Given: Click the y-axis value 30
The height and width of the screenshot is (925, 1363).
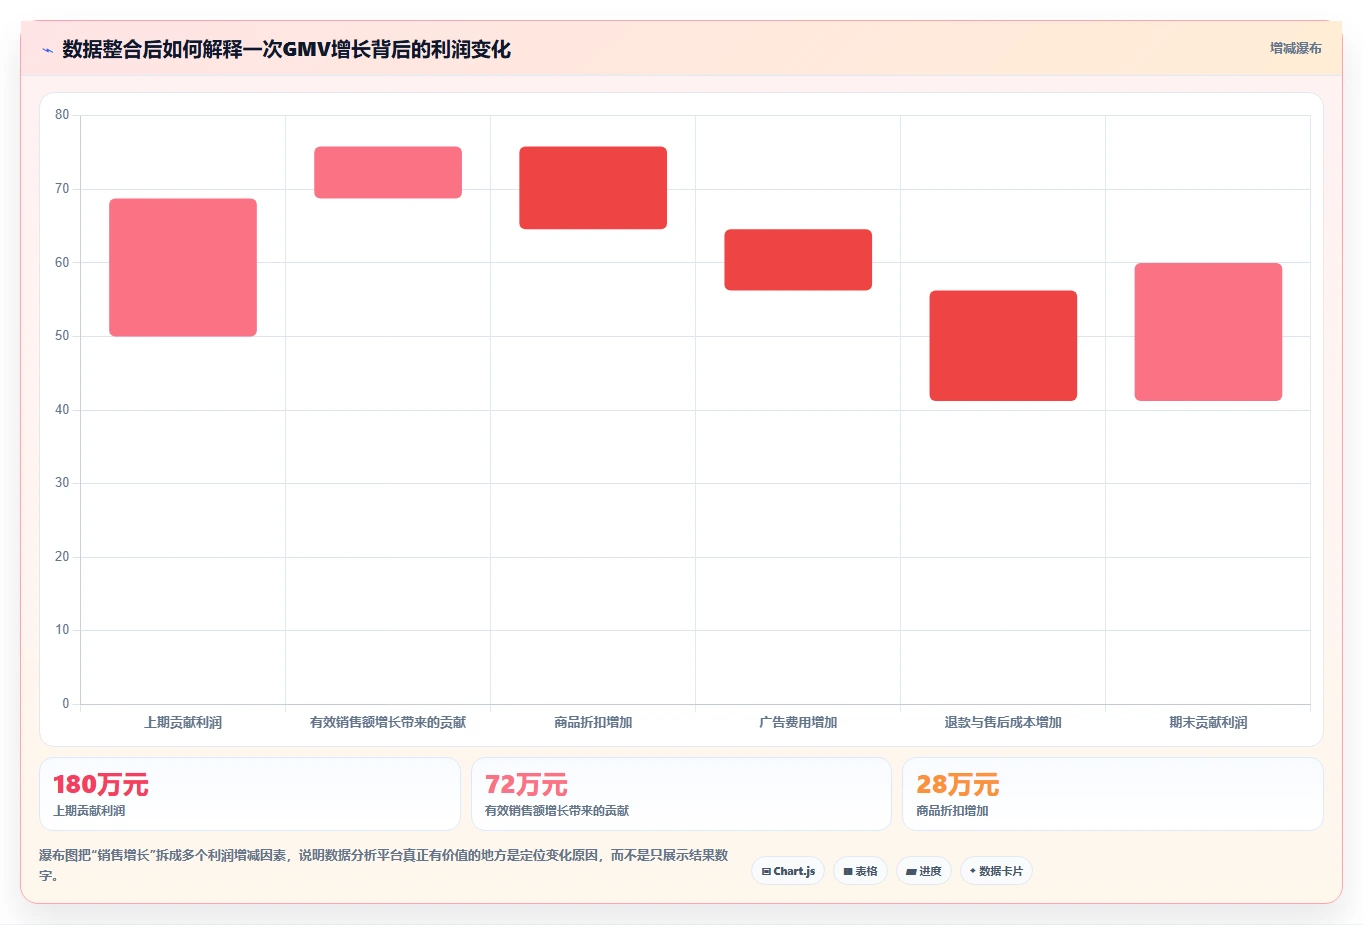Looking at the screenshot, I should tap(62, 483).
